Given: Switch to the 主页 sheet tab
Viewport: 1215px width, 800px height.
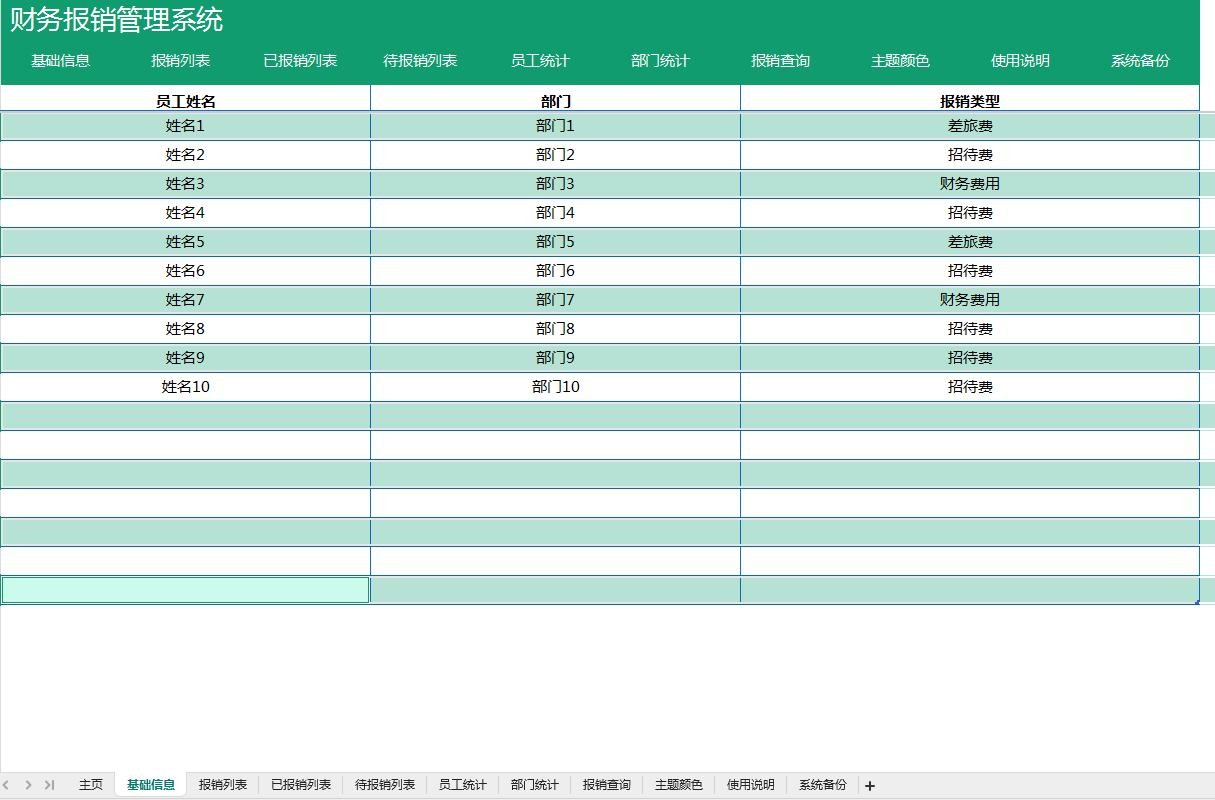Looking at the screenshot, I should [x=90, y=785].
